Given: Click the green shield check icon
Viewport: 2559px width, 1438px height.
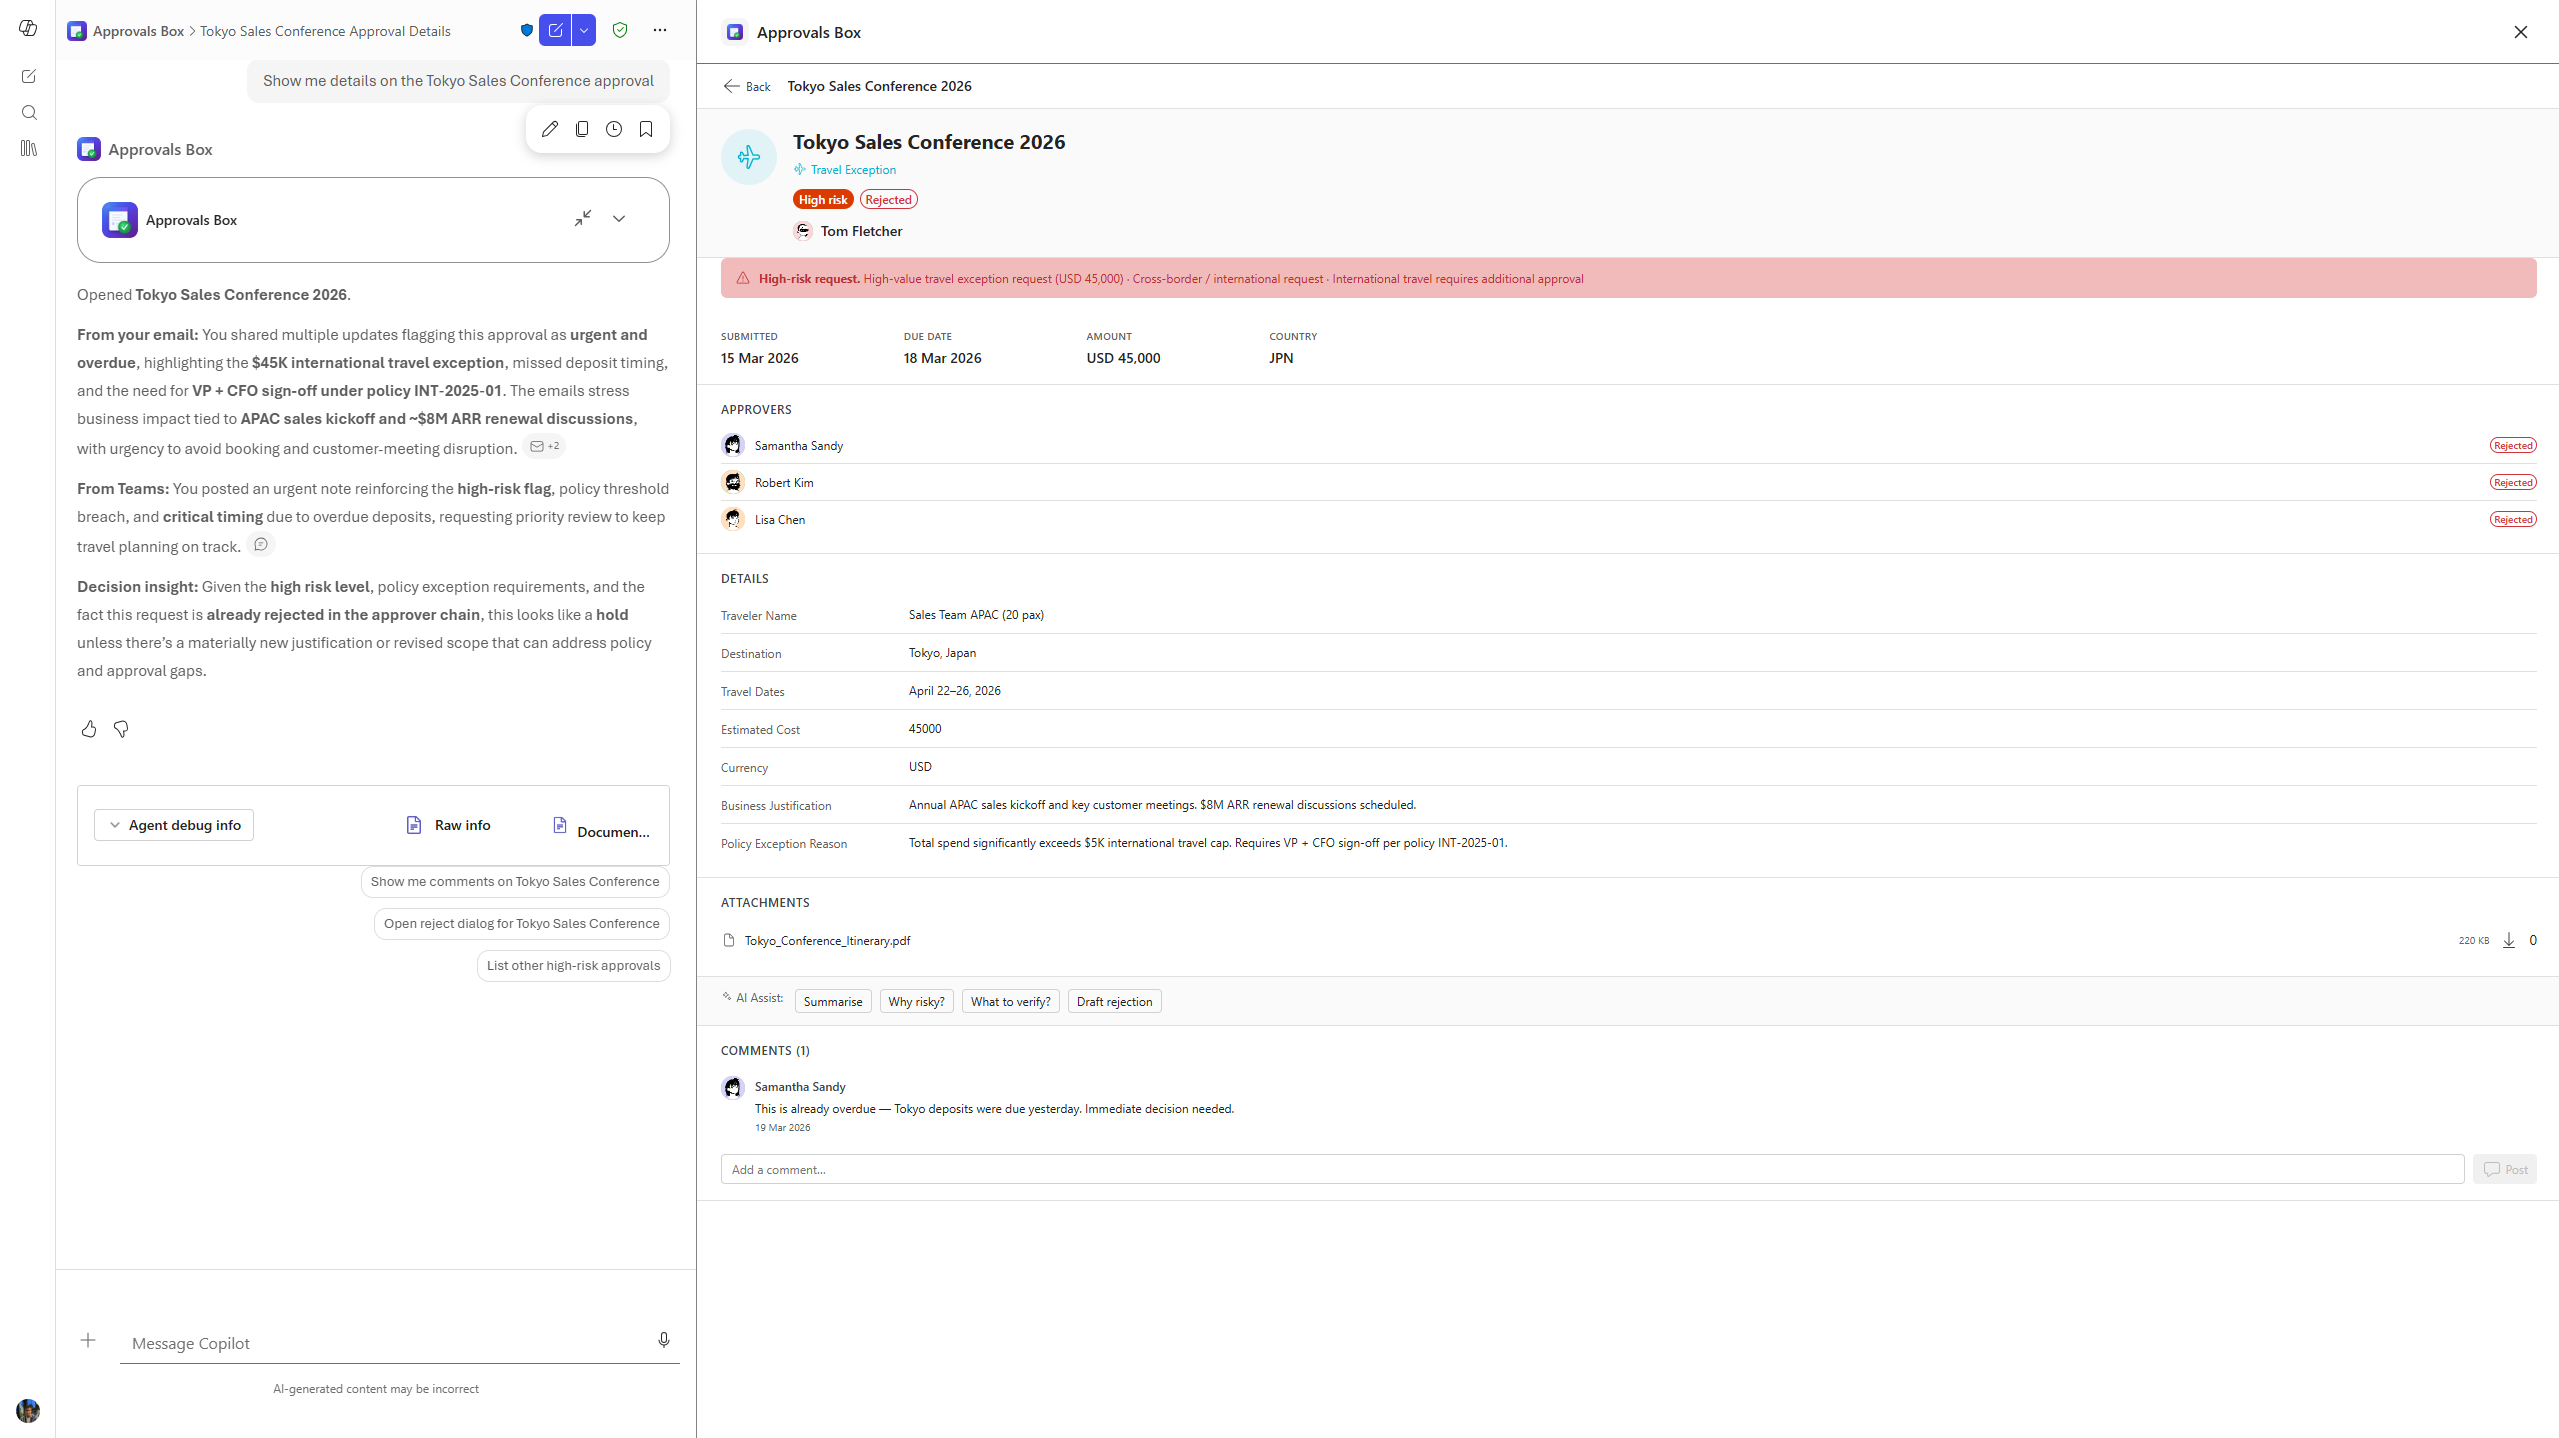Looking at the screenshot, I should (x=620, y=30).
